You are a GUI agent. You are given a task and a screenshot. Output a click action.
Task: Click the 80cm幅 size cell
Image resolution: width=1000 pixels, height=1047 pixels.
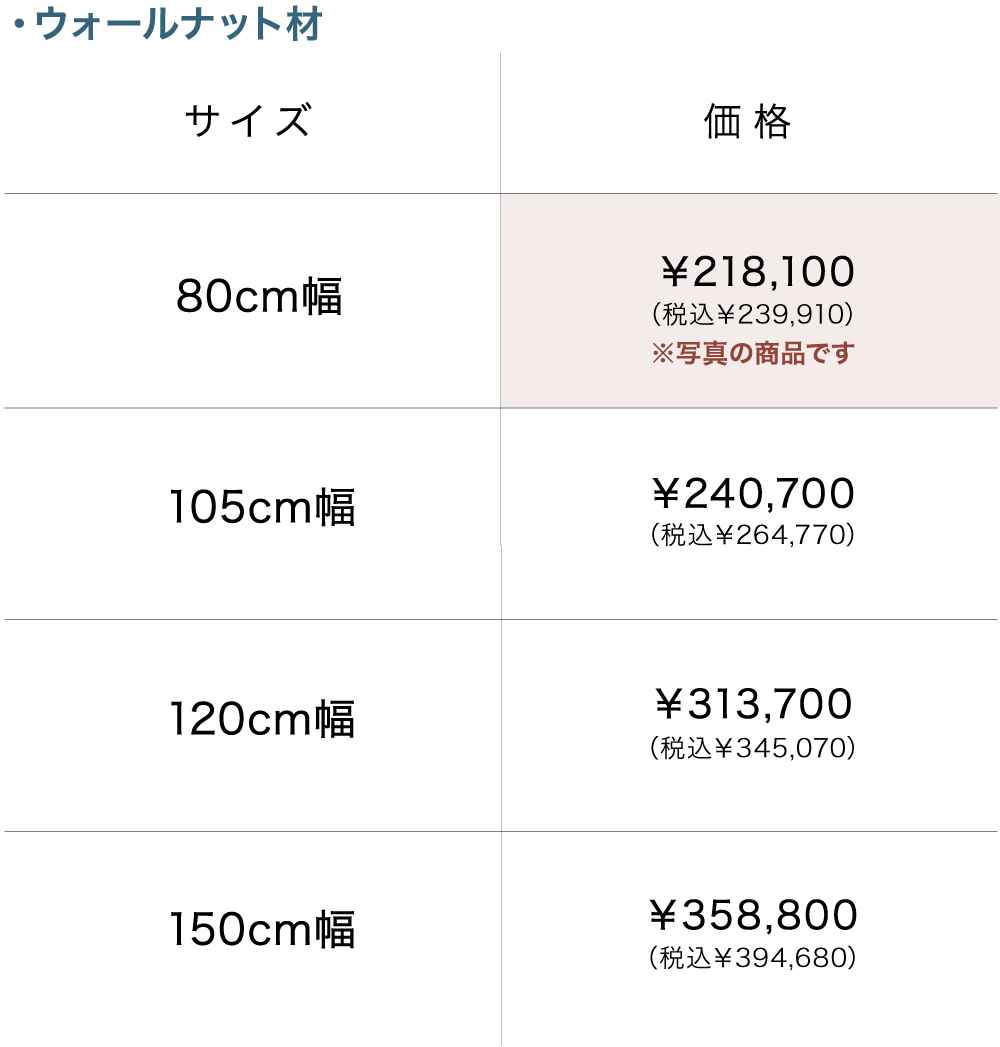(x=259, y=297)
